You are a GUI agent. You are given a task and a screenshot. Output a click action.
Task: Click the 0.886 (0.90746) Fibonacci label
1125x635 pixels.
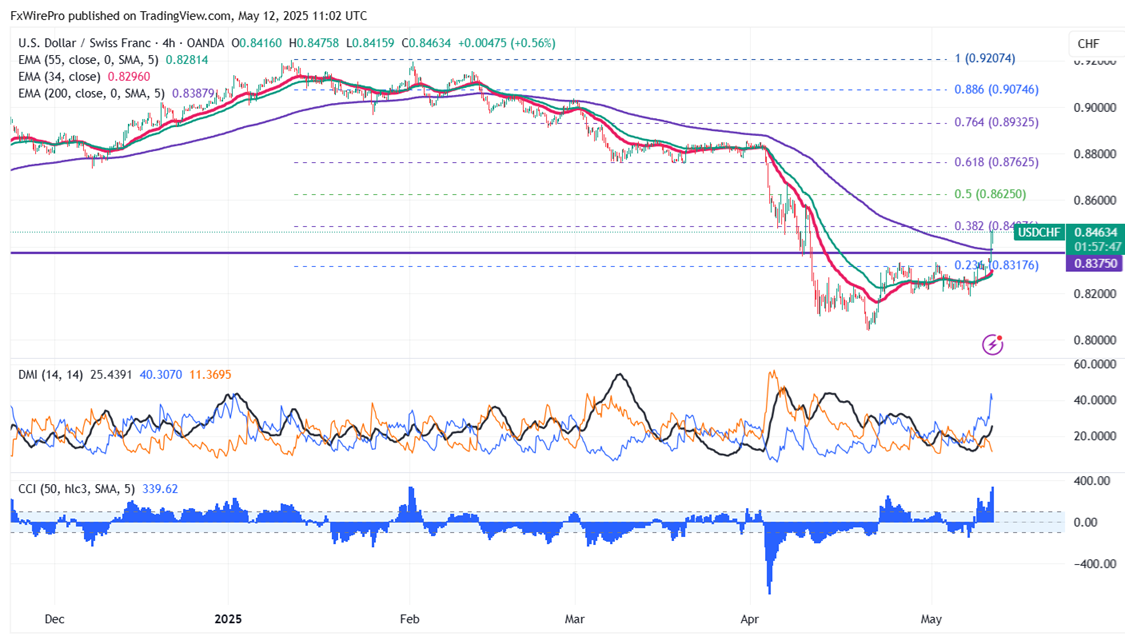tap(996, 90)
